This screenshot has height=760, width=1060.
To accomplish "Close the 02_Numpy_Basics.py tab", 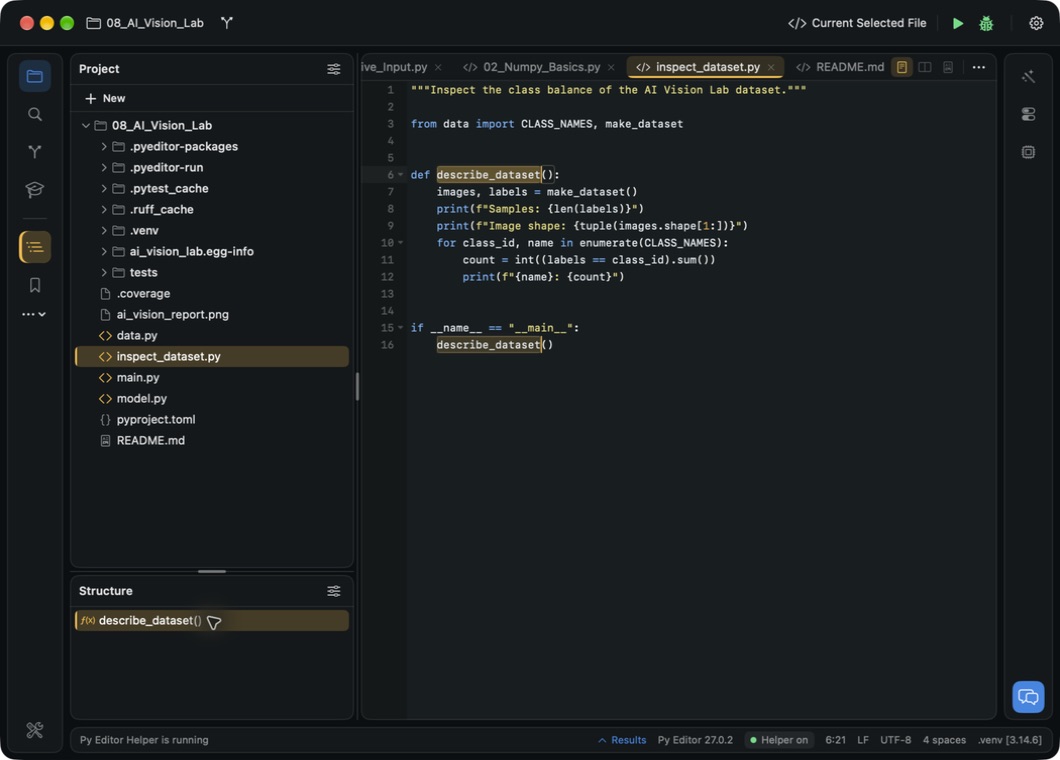I will (611, 68).
